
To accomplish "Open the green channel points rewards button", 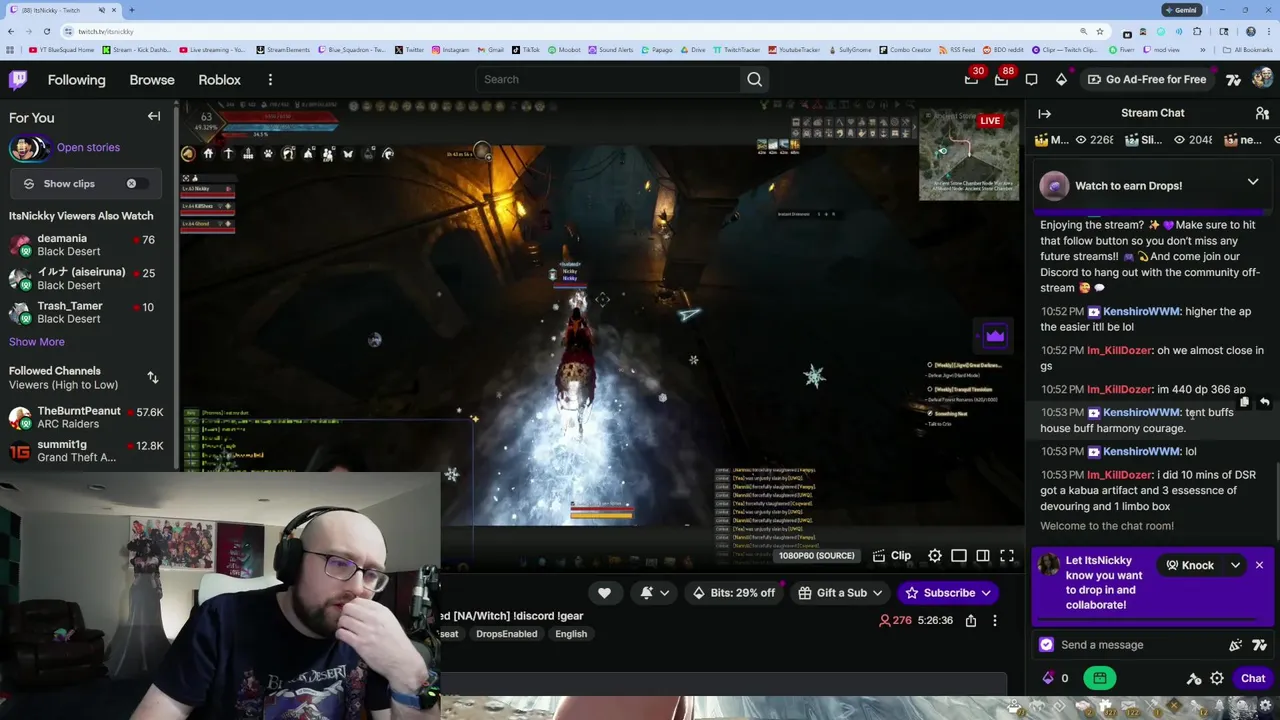I will point(1099,678).
